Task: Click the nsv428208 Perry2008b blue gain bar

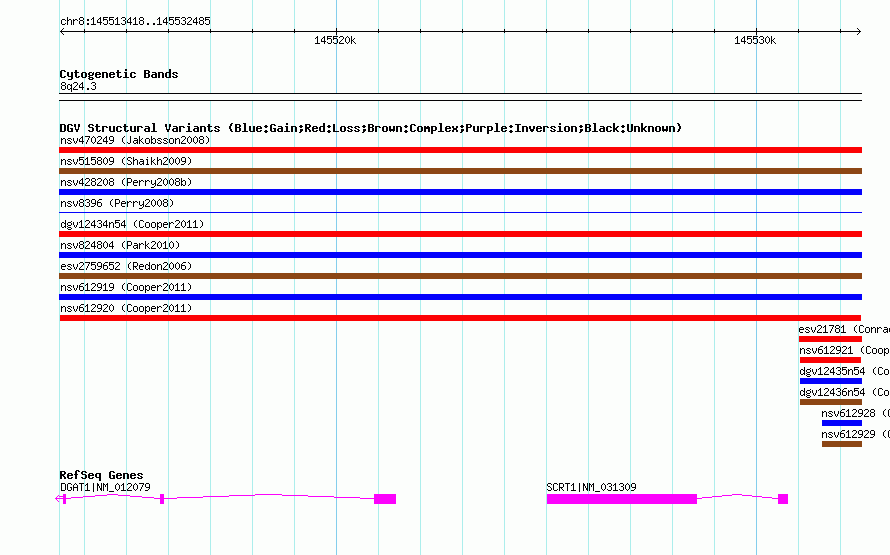Action: pos(460,192)
